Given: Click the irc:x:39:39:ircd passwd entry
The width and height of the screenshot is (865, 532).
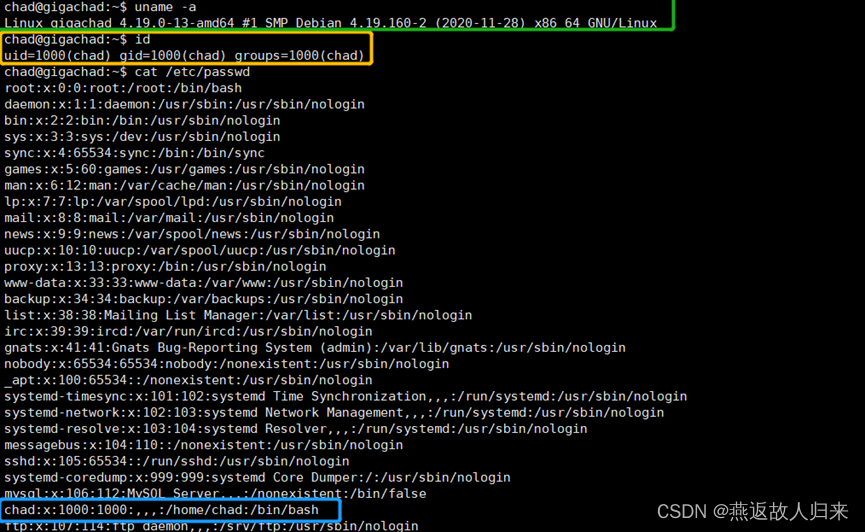Looking at the screenshot, I should pyautogui.click(x=188, y=332).
